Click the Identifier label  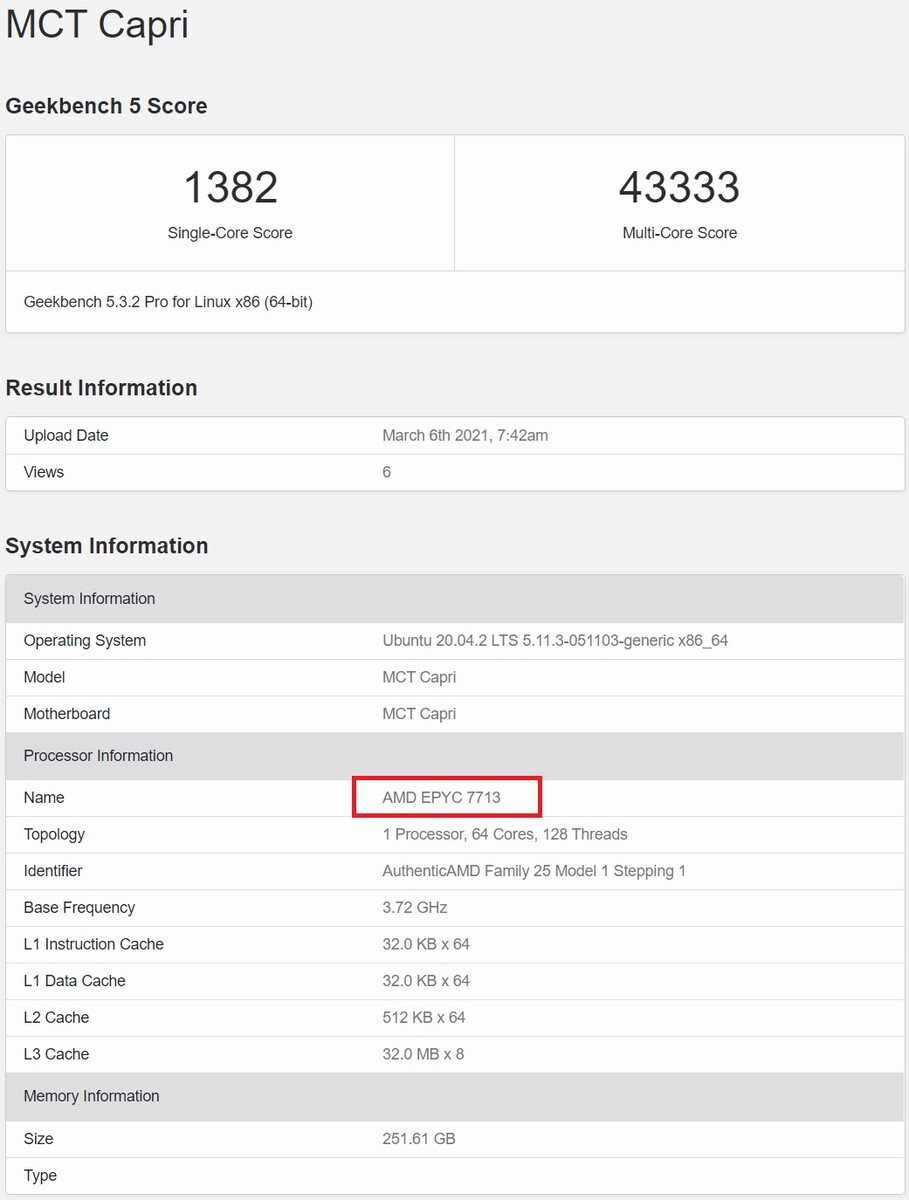tap(53, 871)
